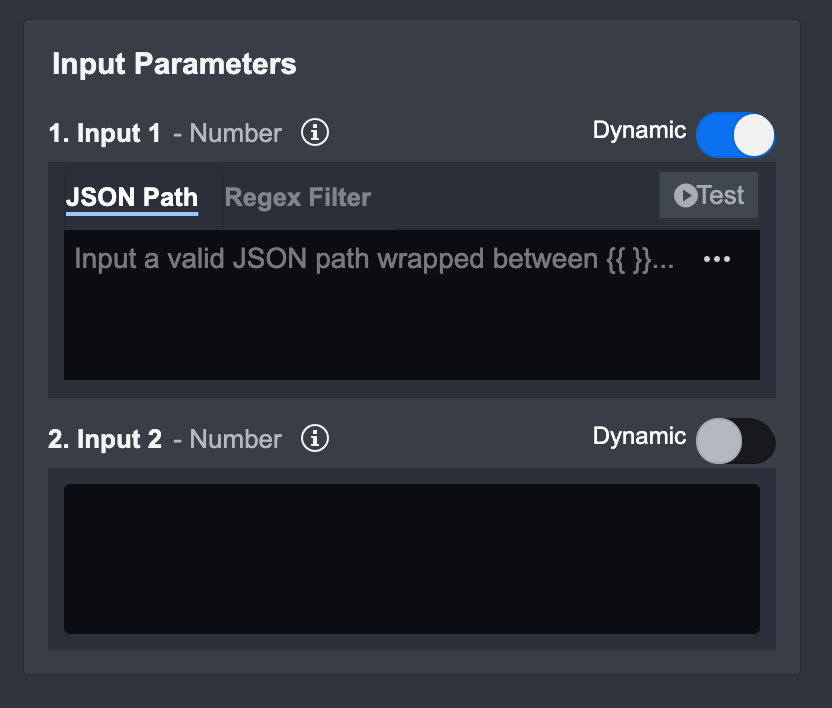This screenshot has height=708, width=832.
Task: Click the Number type label of Input 1
Action: (x=235, y=133)
